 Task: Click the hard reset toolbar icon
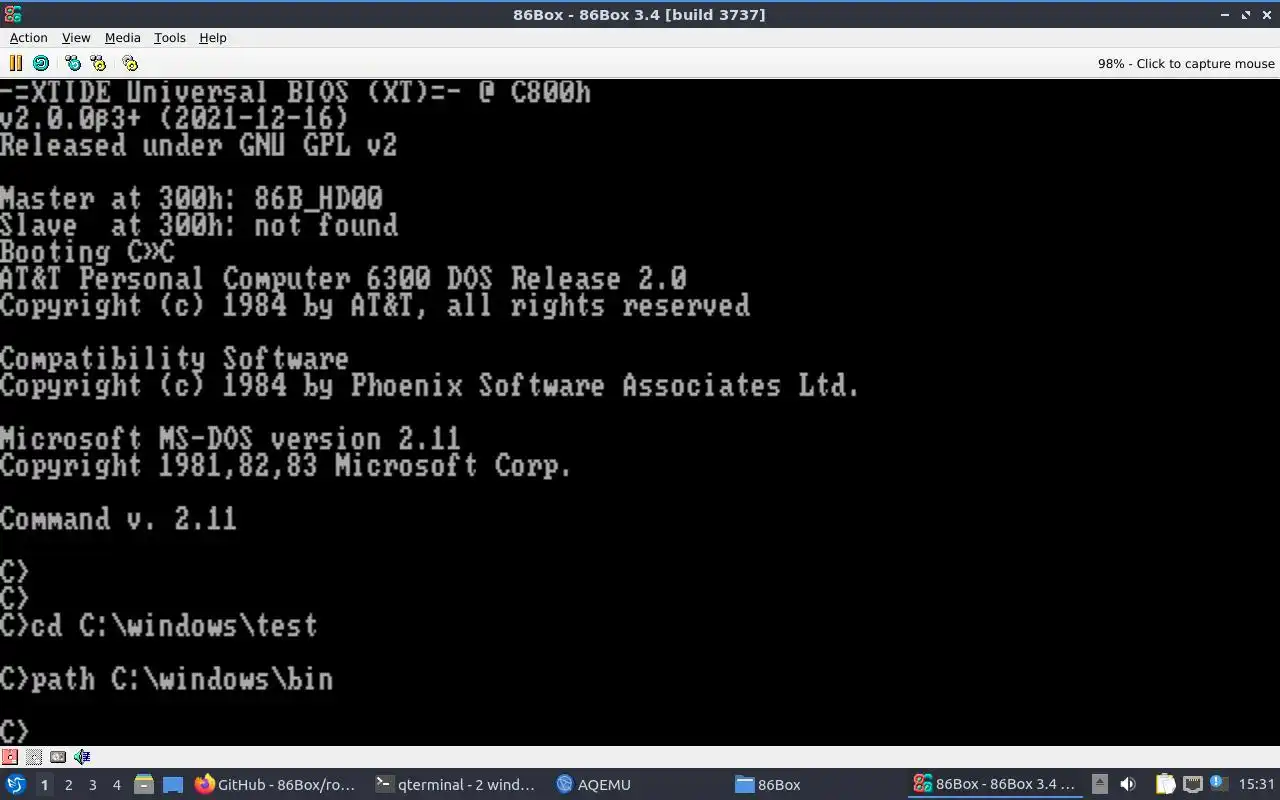click(41, 63)
